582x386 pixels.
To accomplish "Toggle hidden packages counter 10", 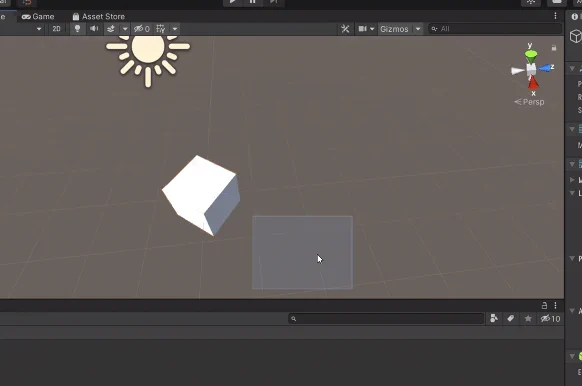I will pos(550,318).
